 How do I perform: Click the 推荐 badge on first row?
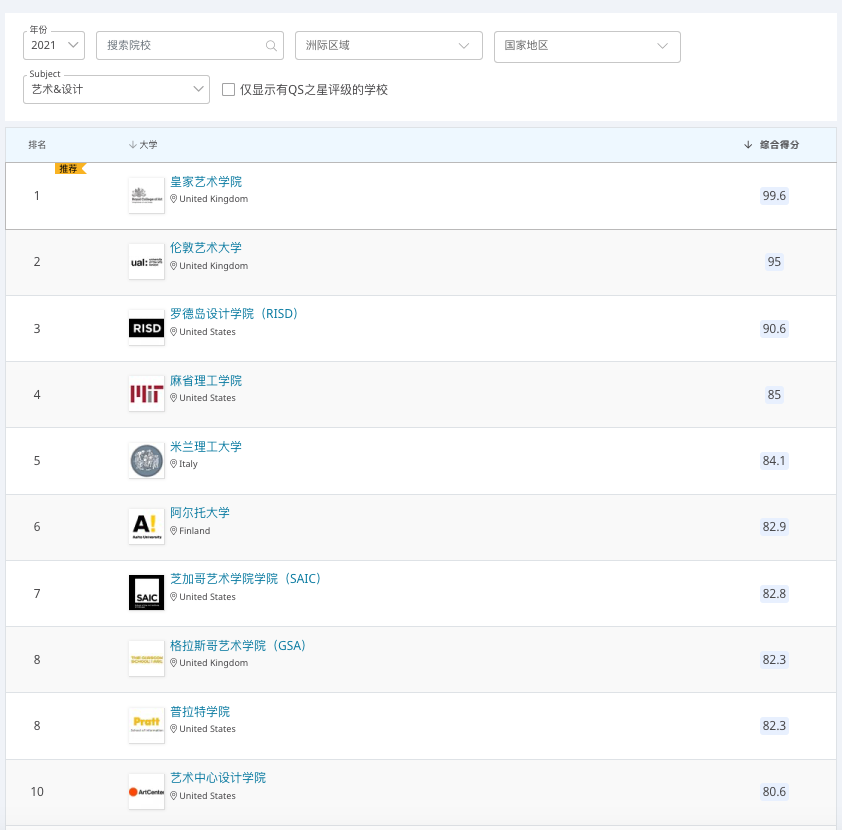(x=70, y=169)
